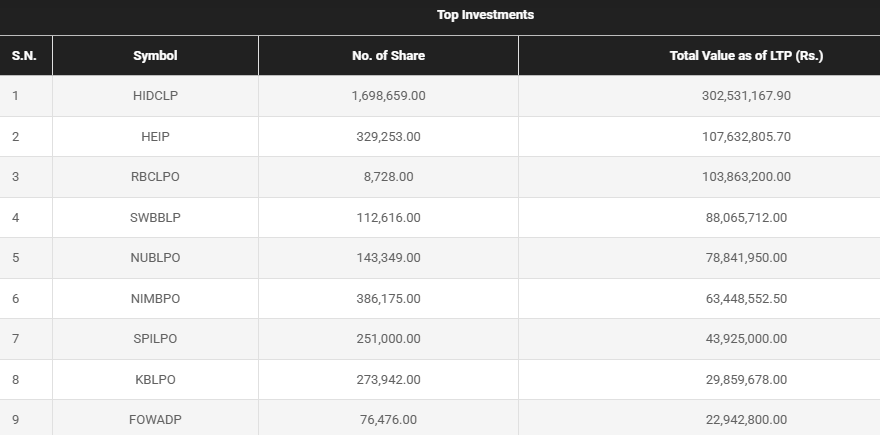Click the 8,728.00 share count cell

(388, 177)
